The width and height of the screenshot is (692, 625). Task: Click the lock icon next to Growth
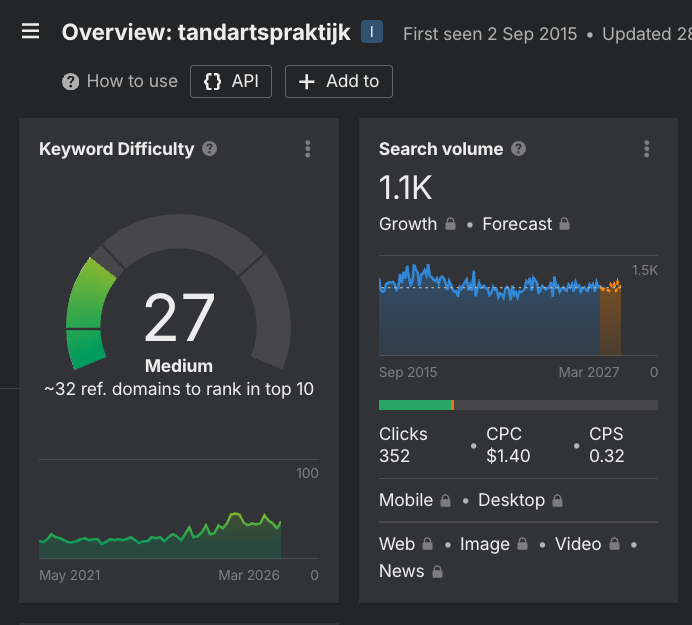450,224
